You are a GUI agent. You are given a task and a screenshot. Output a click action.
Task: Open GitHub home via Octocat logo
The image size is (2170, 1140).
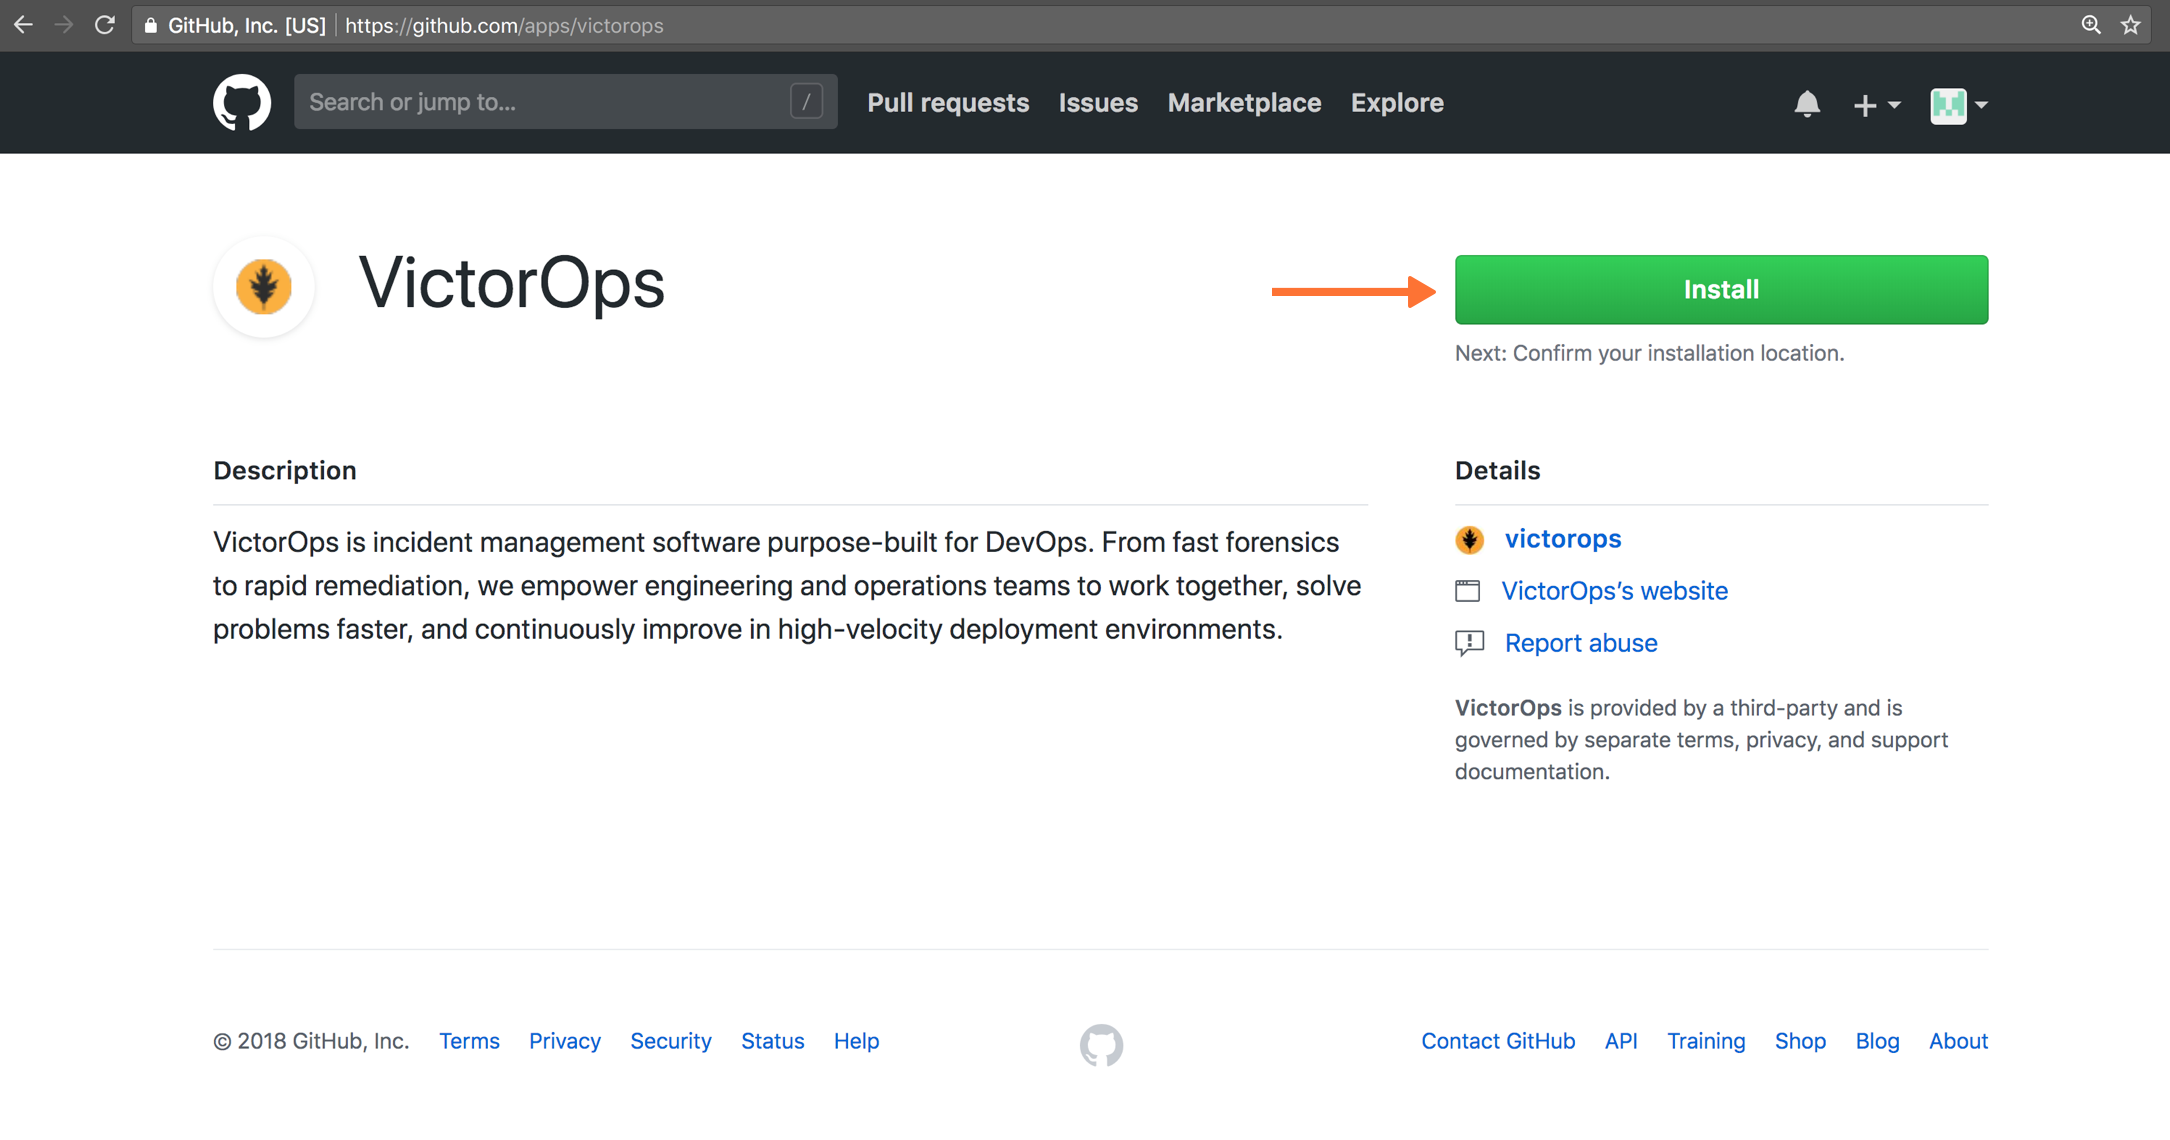coord(242,102)
